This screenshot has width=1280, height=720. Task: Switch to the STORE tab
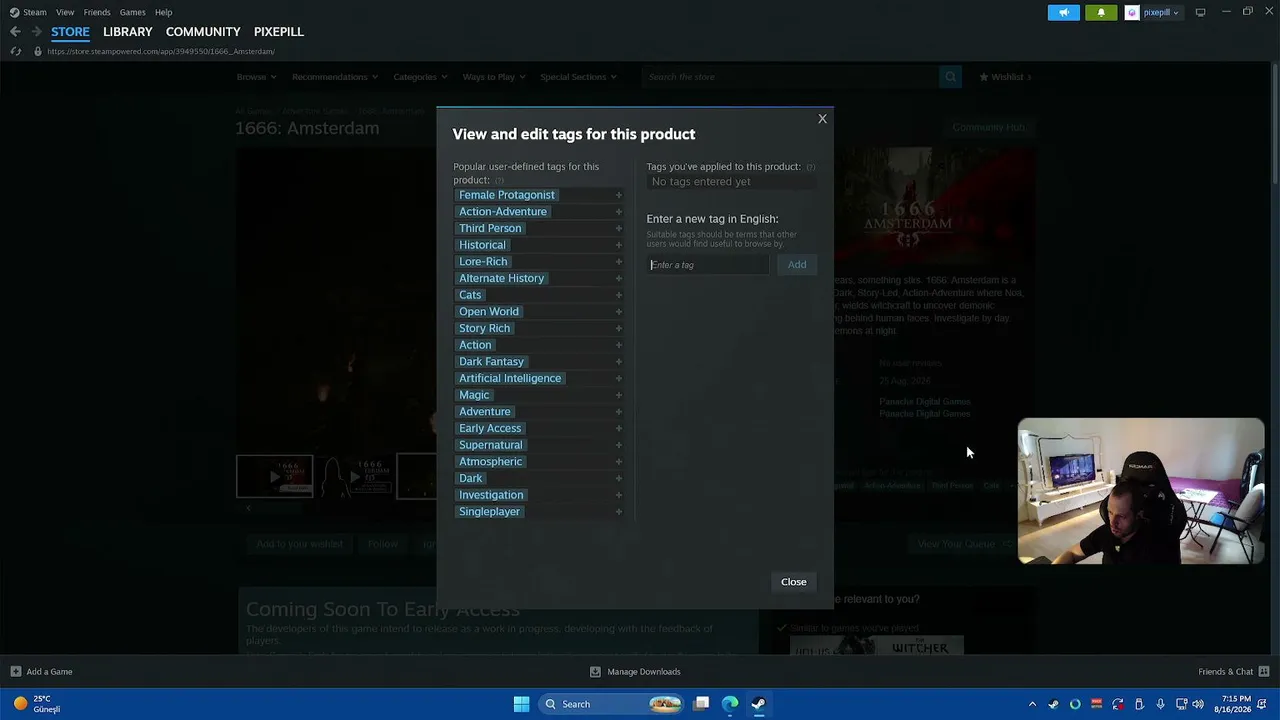(x=70, y=32)
